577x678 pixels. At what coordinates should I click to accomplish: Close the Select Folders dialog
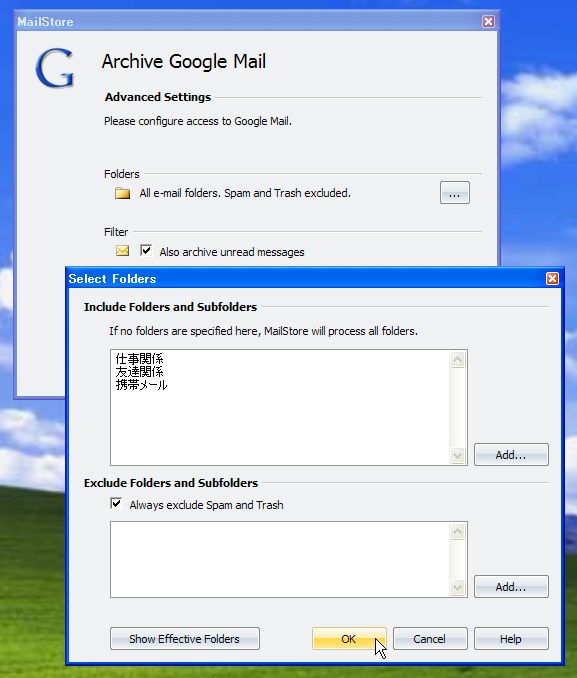[x=552, y=278]
